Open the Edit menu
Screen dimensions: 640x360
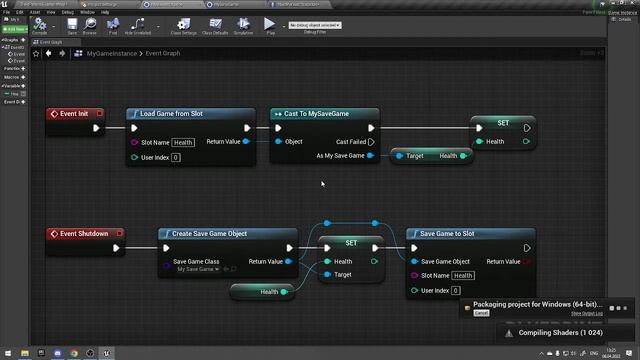tap(20, 12)
